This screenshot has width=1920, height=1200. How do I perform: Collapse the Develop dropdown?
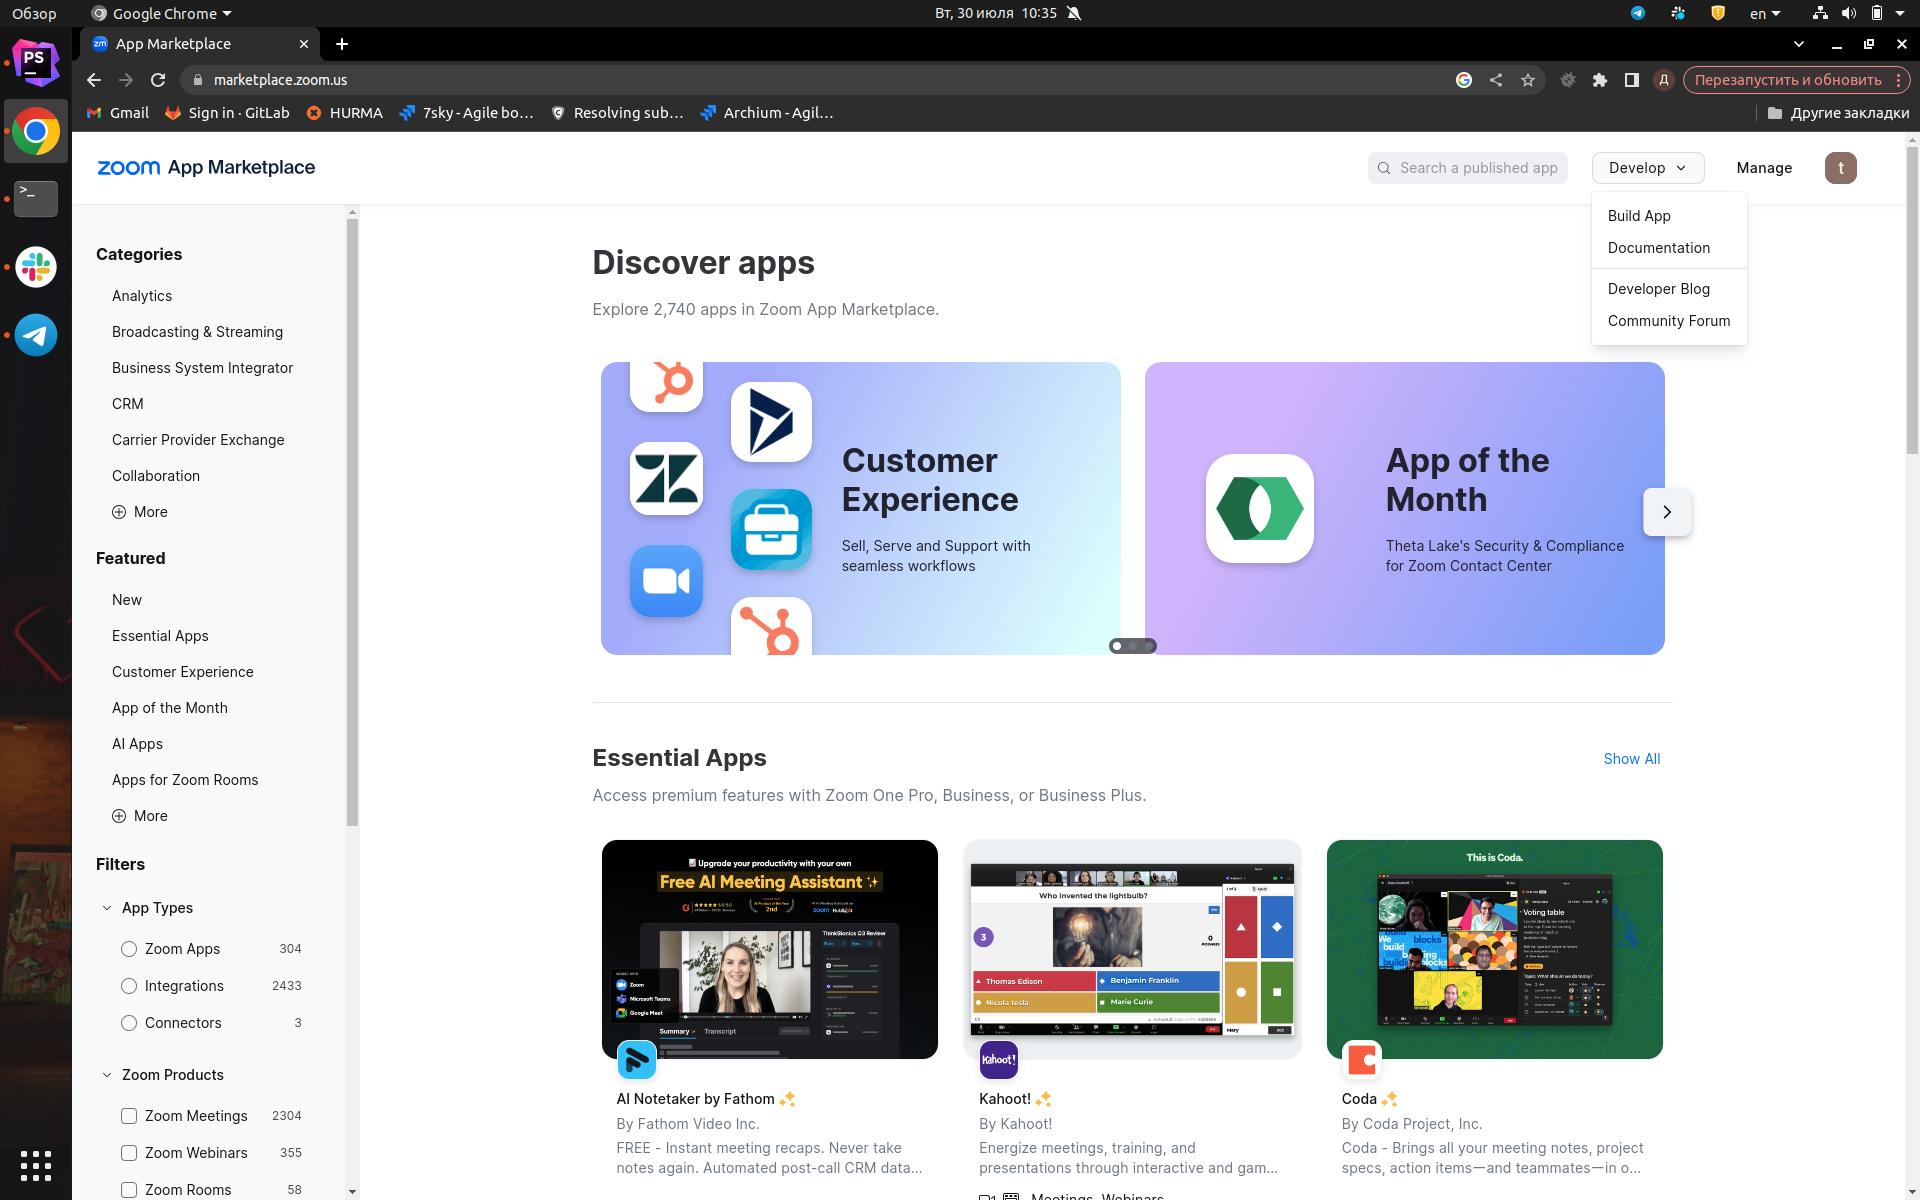click(1648, 168)
